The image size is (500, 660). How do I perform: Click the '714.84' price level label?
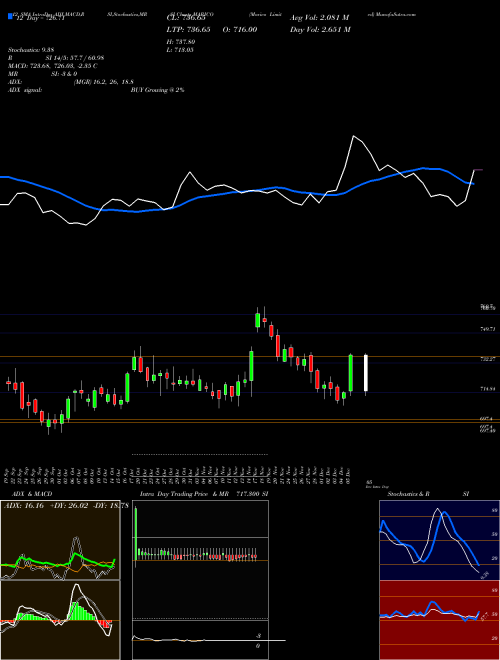click(x=488, y=389)
